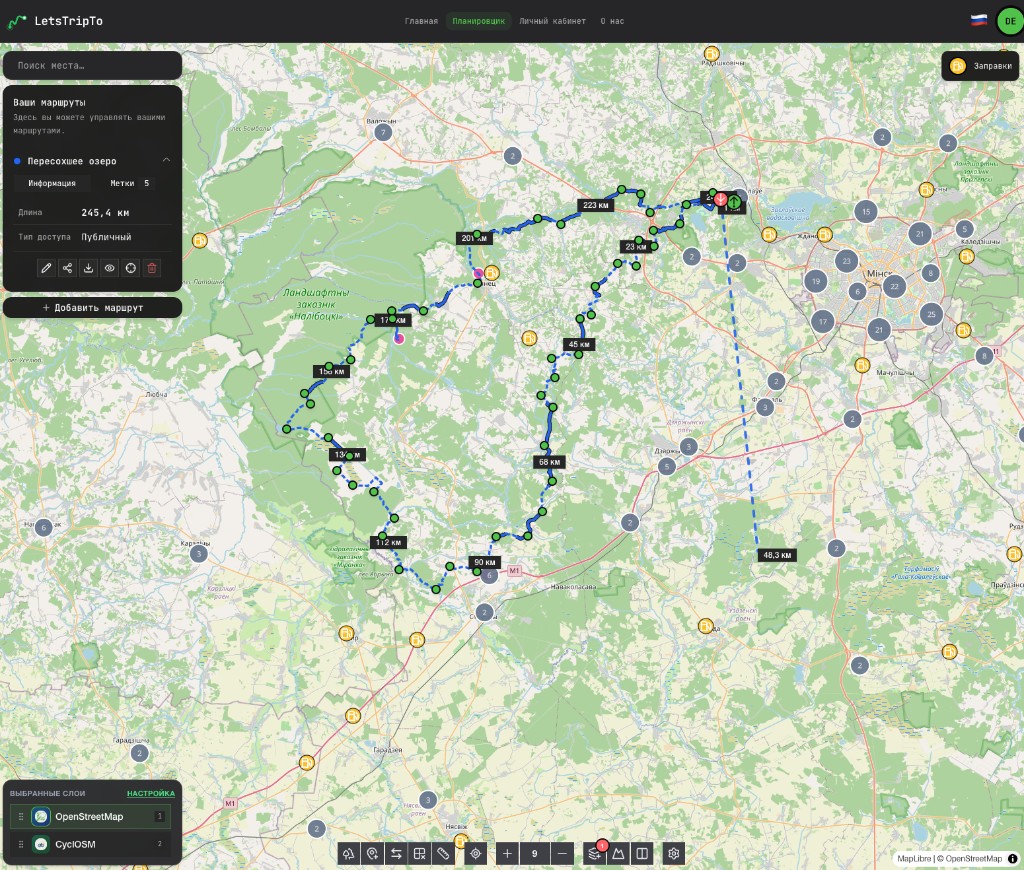The width and height of the screenshot is (1024, 870).
Task: Click the locate me crosshair button
Action: click(x=475, y=853)
